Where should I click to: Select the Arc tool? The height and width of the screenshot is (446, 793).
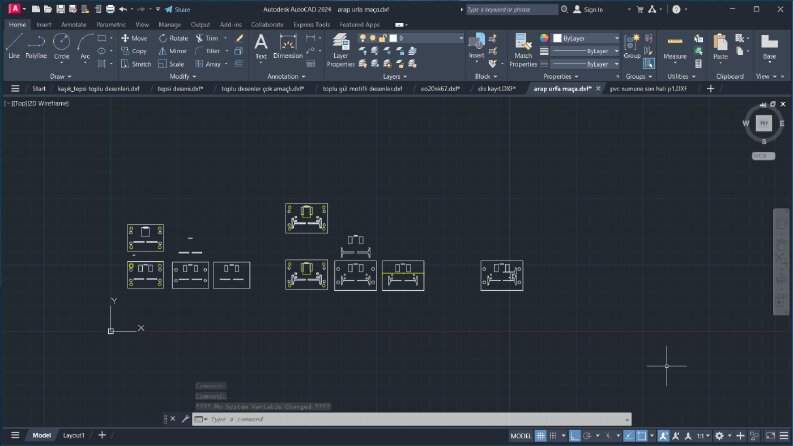click(x=85, y=47)
